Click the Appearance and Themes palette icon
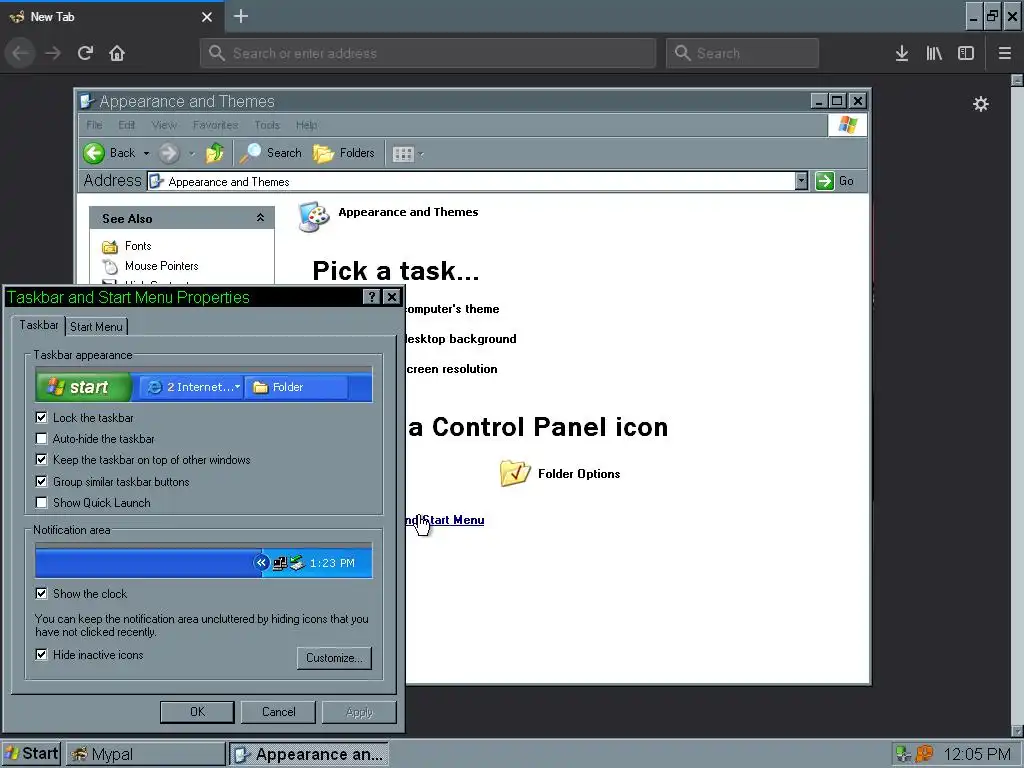The width and height of the screenshot is (1024, 768). tap(314, 217)
